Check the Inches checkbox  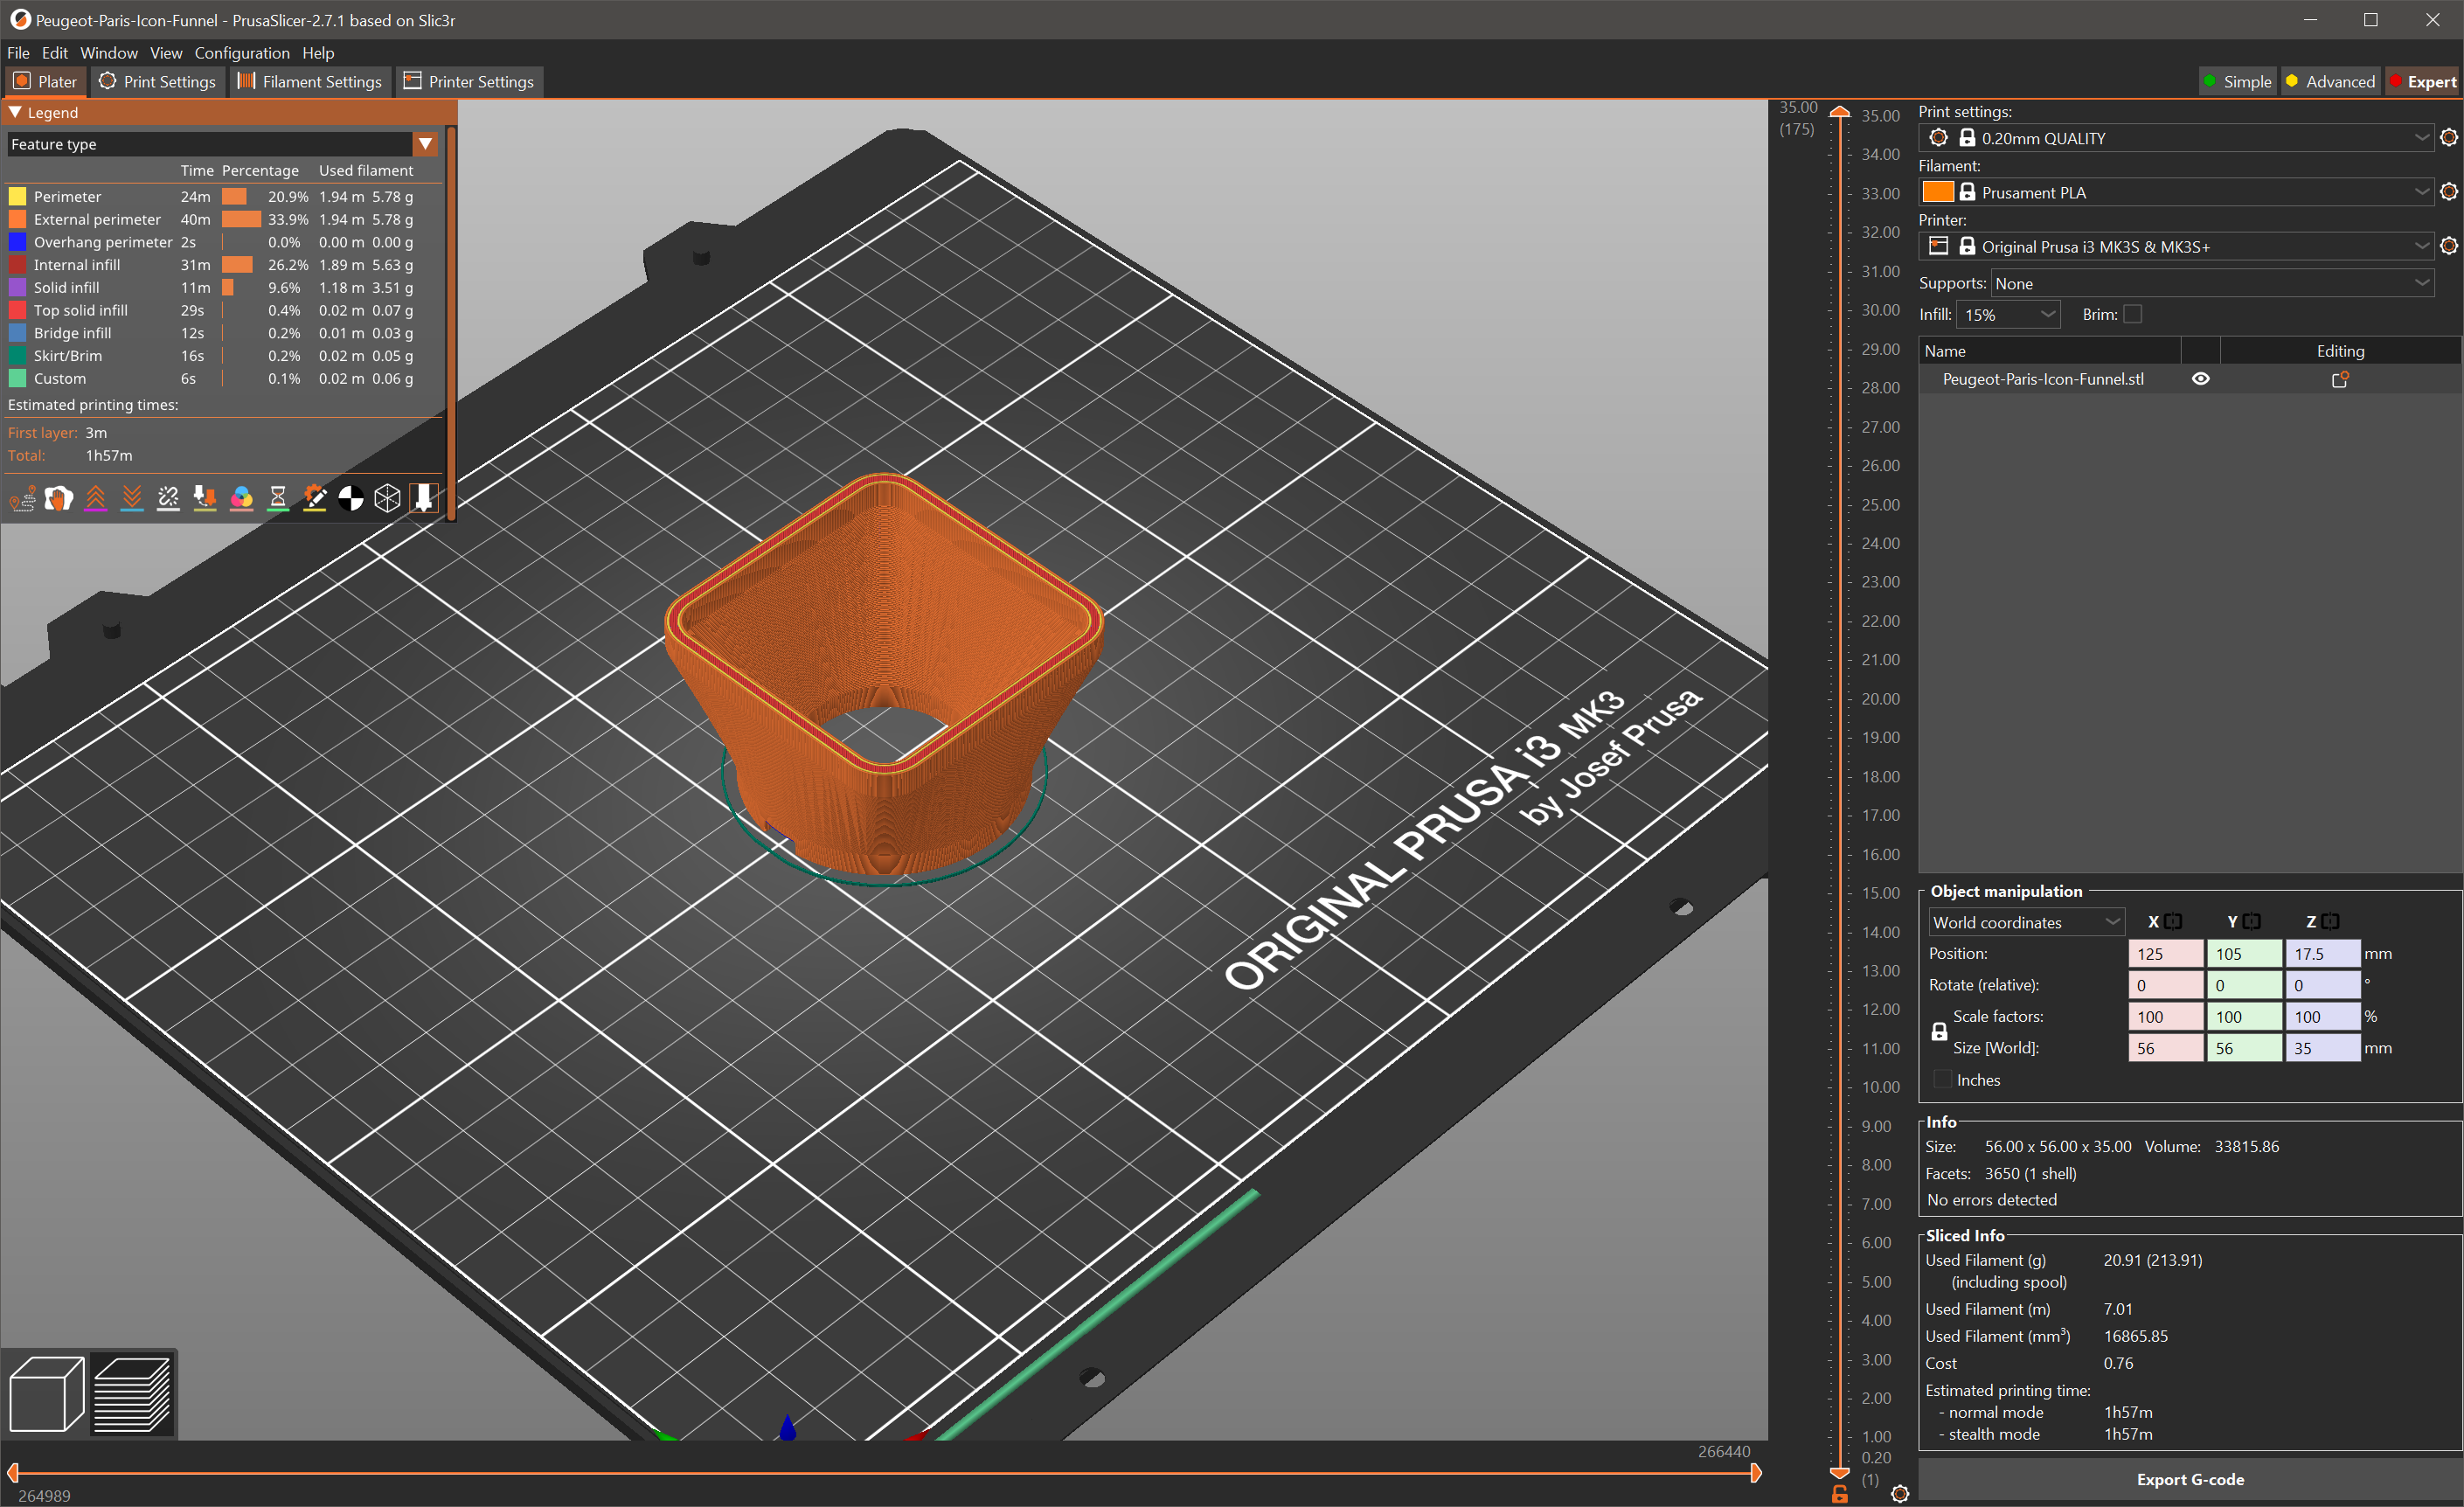1942,1080
